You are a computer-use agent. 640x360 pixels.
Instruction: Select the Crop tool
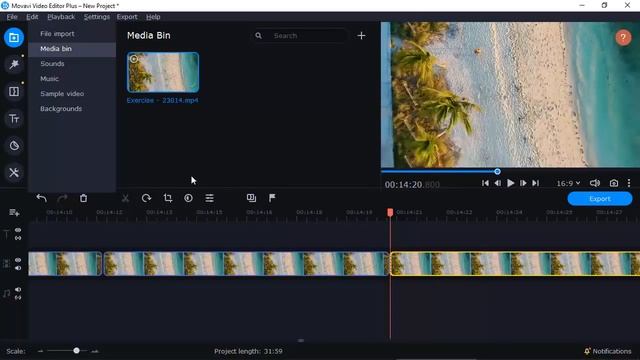pyautogui.click(x=167, y=198)
